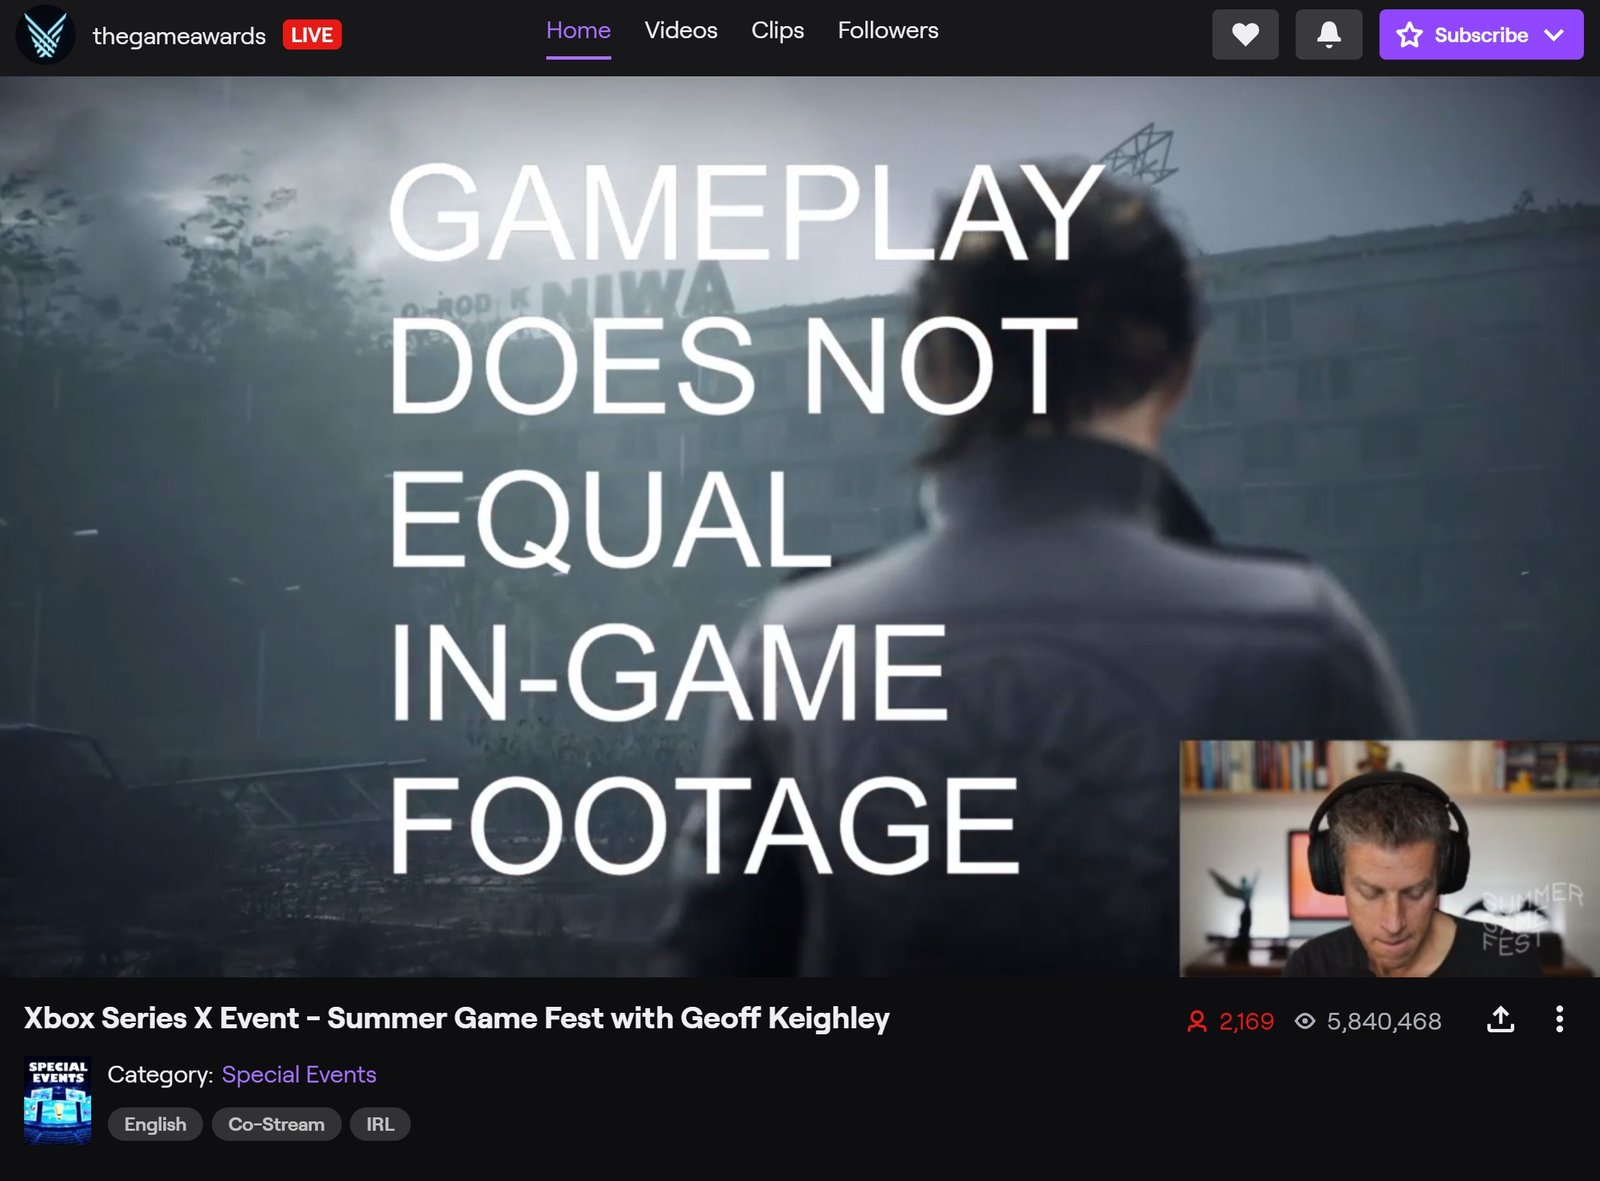Click the red LIVE badge
Viewport: 1600px width, 1181px height.
pyautogui.click(x=312, y=35)
